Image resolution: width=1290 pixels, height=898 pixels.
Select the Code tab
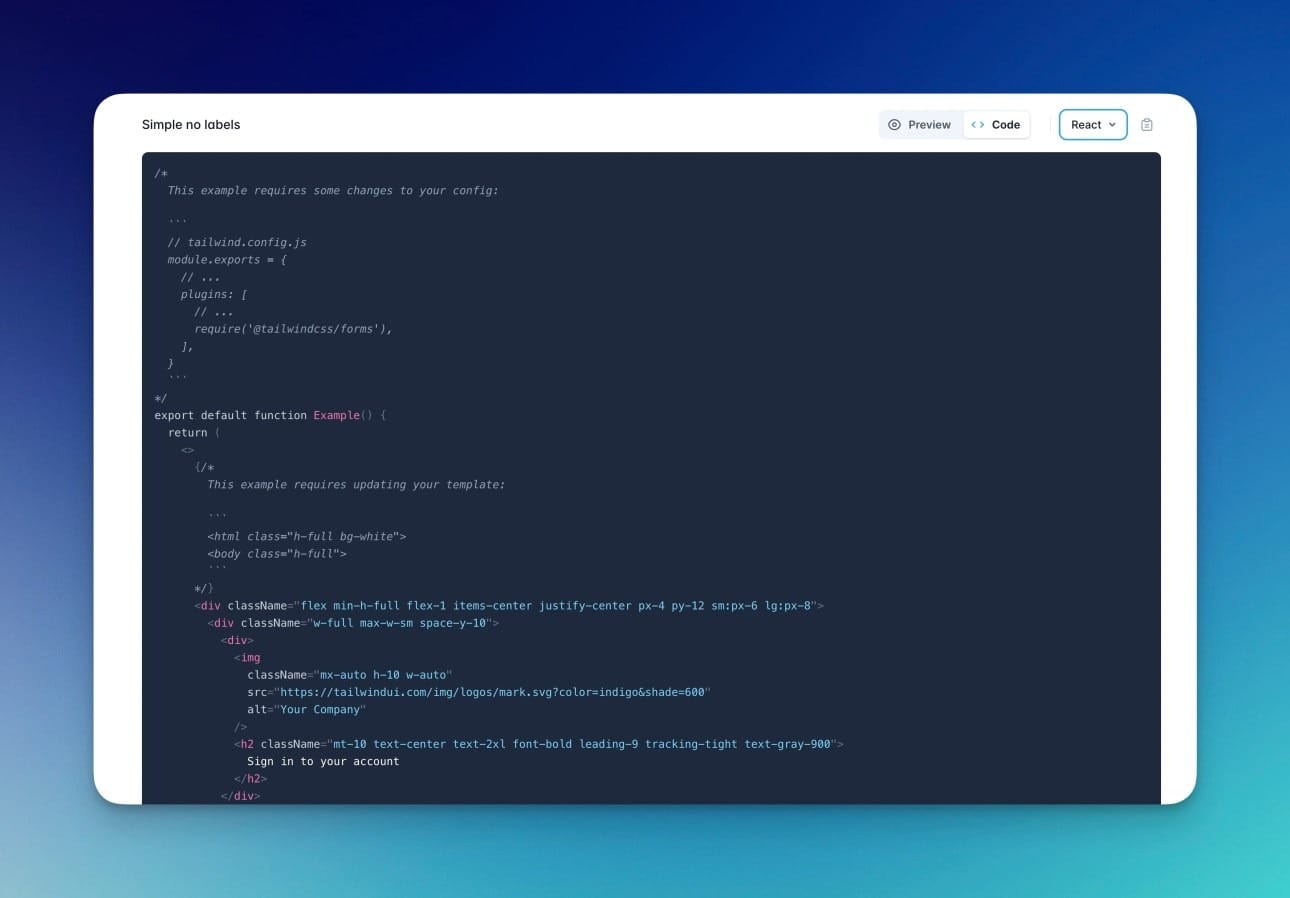pos(996,125)
